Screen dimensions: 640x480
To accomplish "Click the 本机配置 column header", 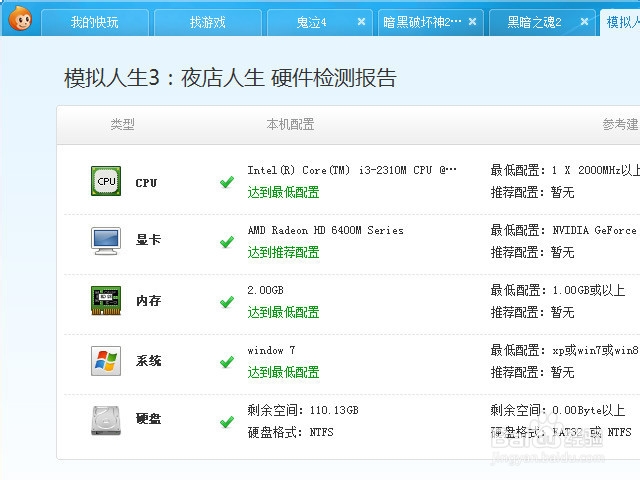I will pos(290,124).
